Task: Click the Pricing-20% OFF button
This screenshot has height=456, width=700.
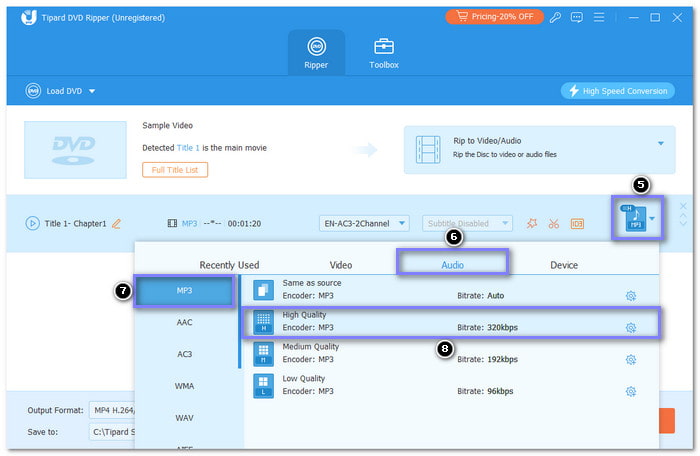Action: pyautogui.click(x=495, y=17)
